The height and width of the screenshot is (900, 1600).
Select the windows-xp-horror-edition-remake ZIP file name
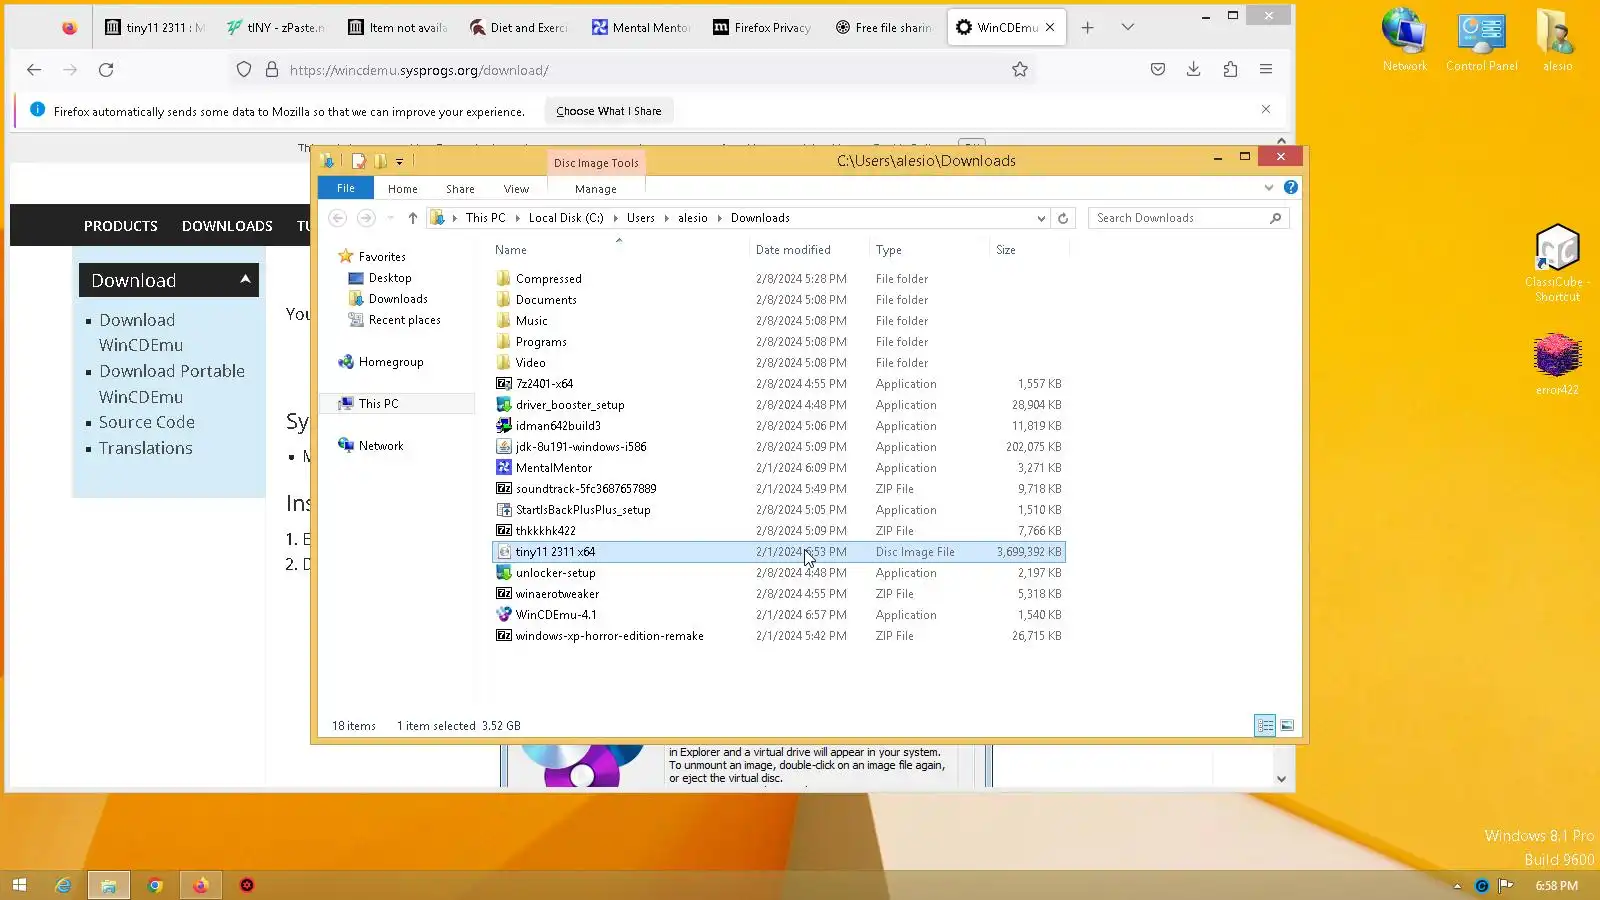coord(609,636)
